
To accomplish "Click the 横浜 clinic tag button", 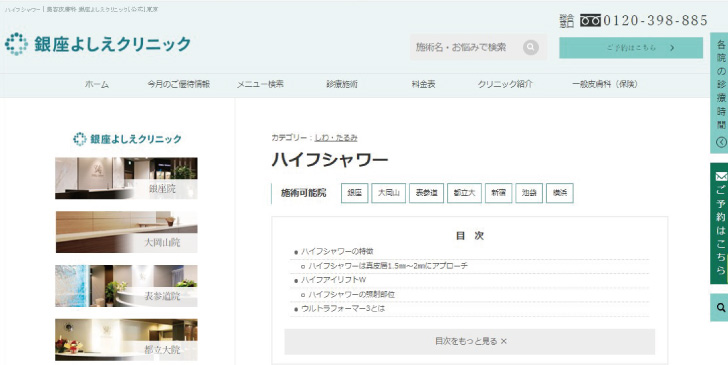I will (560, 193).
